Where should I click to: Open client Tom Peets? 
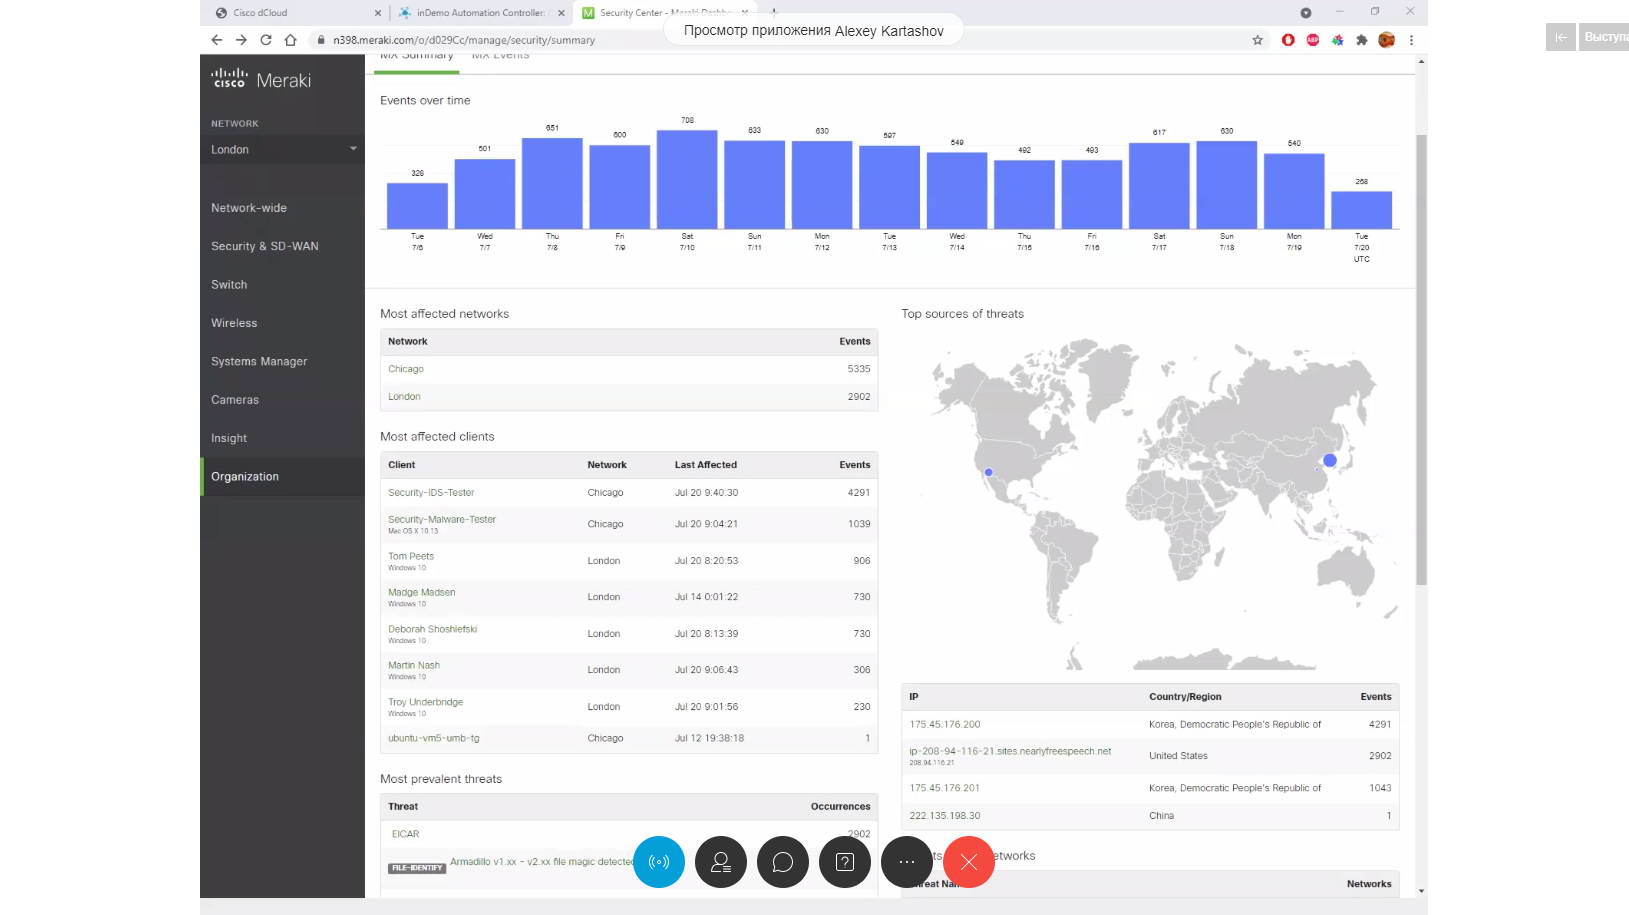411,556
